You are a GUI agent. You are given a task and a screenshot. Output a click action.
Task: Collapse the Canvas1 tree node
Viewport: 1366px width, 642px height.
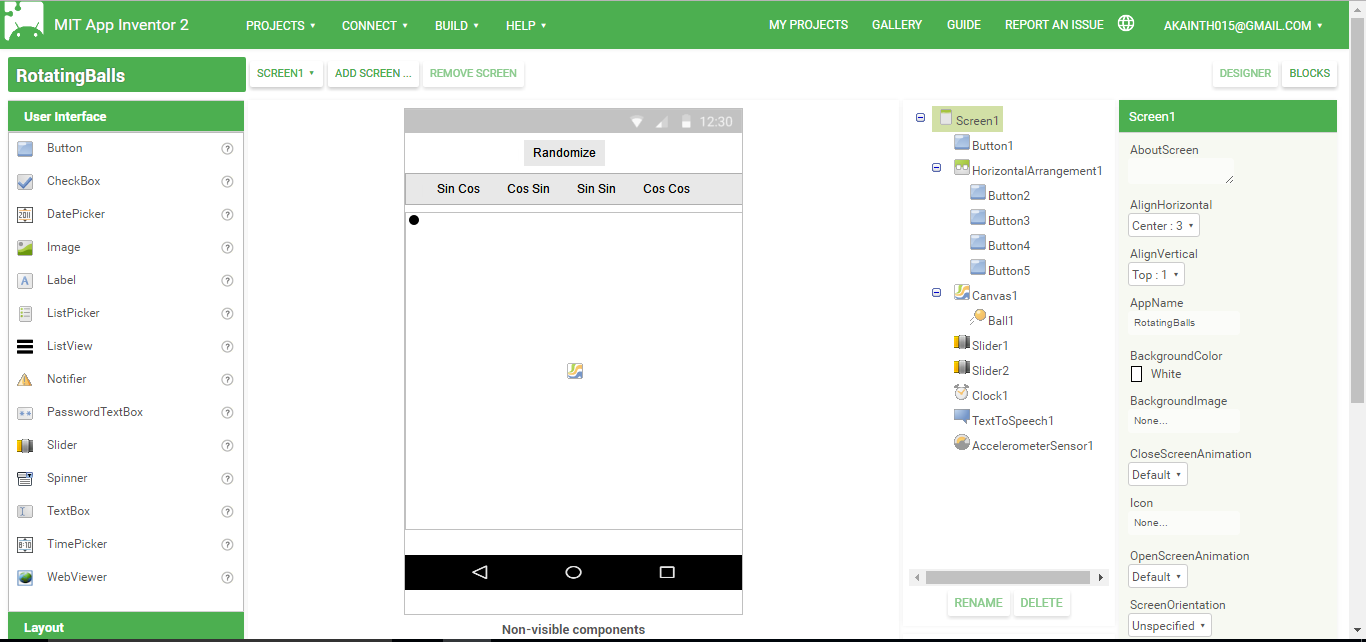tap(937, 293)
